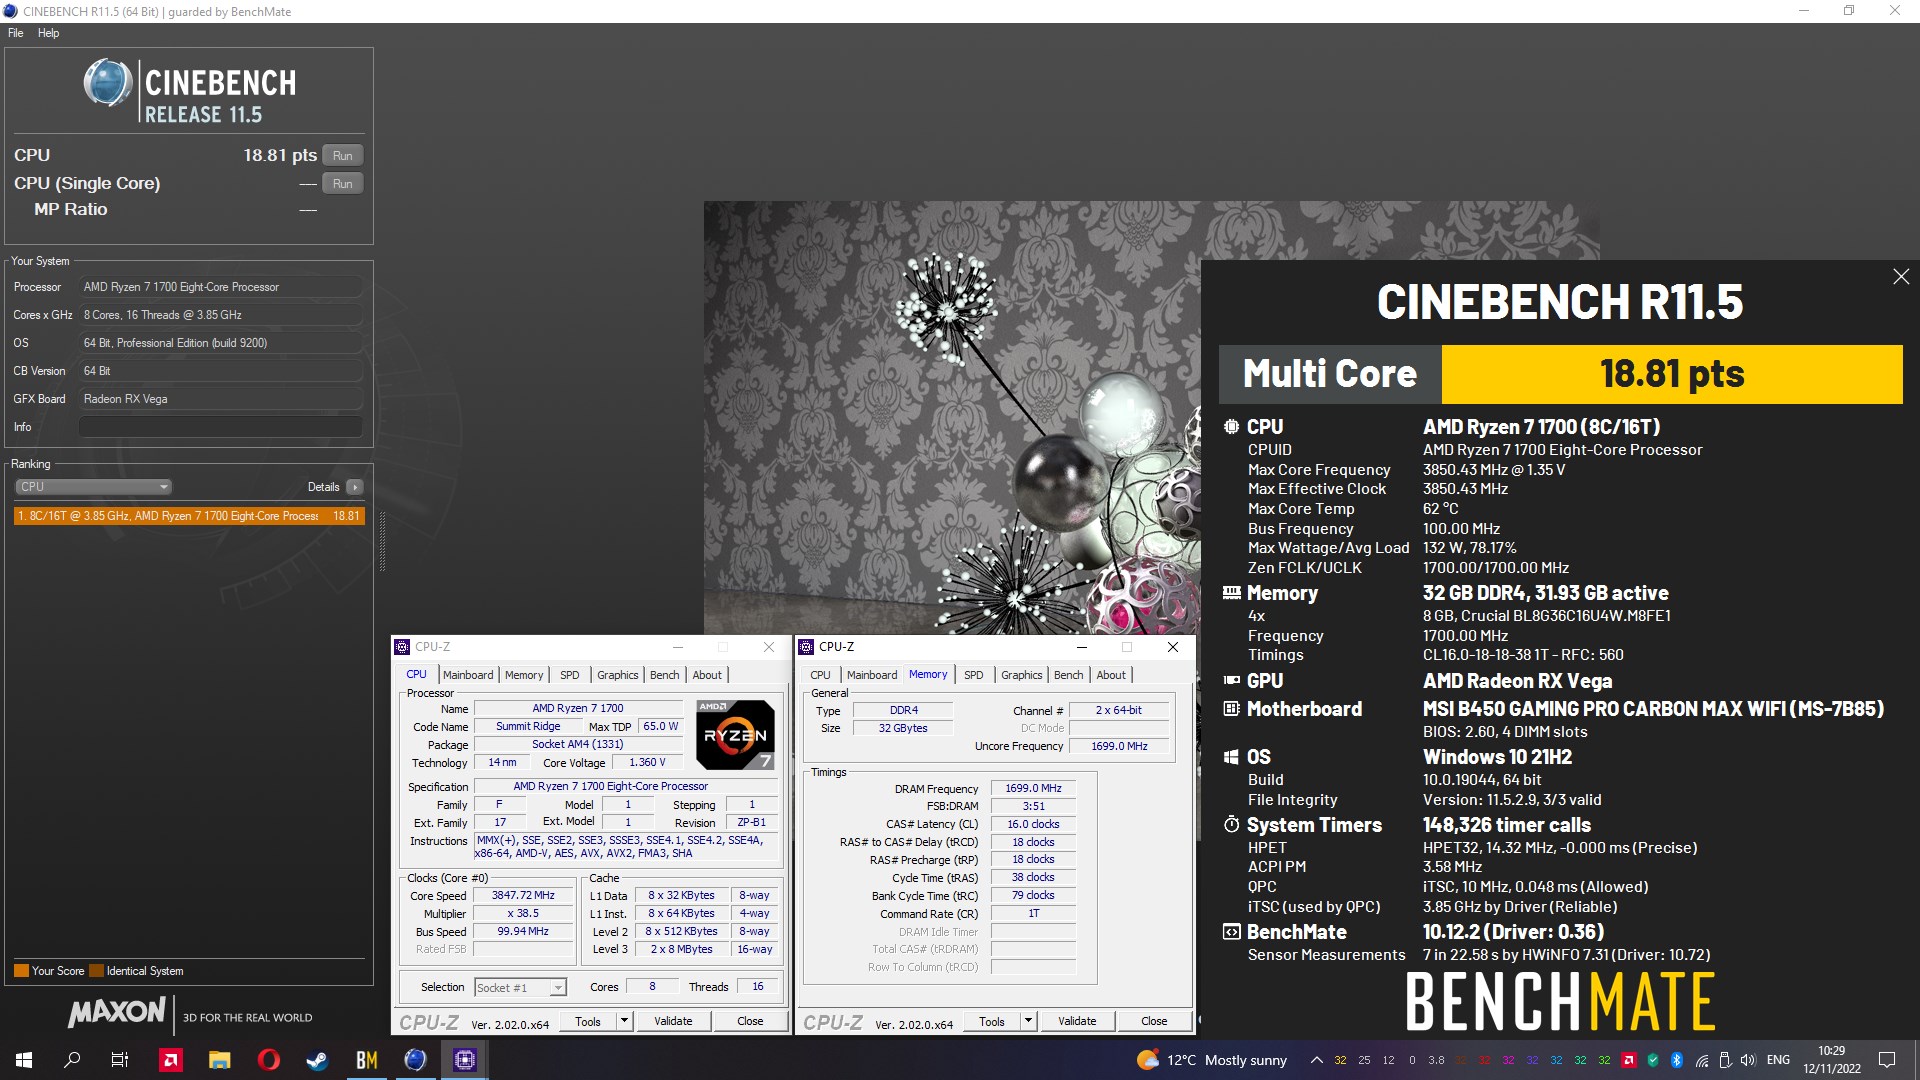
Task: Click the Cinebench globe logo
Action: (x=108, y=84)
